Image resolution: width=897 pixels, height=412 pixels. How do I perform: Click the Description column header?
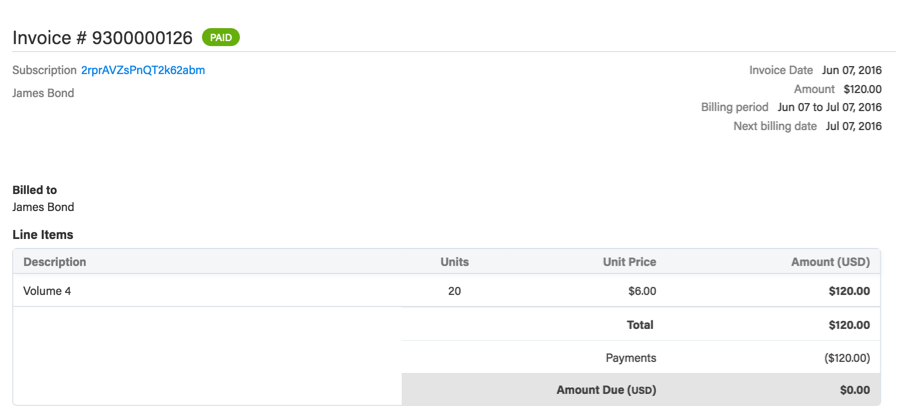[x=55, y=262]
